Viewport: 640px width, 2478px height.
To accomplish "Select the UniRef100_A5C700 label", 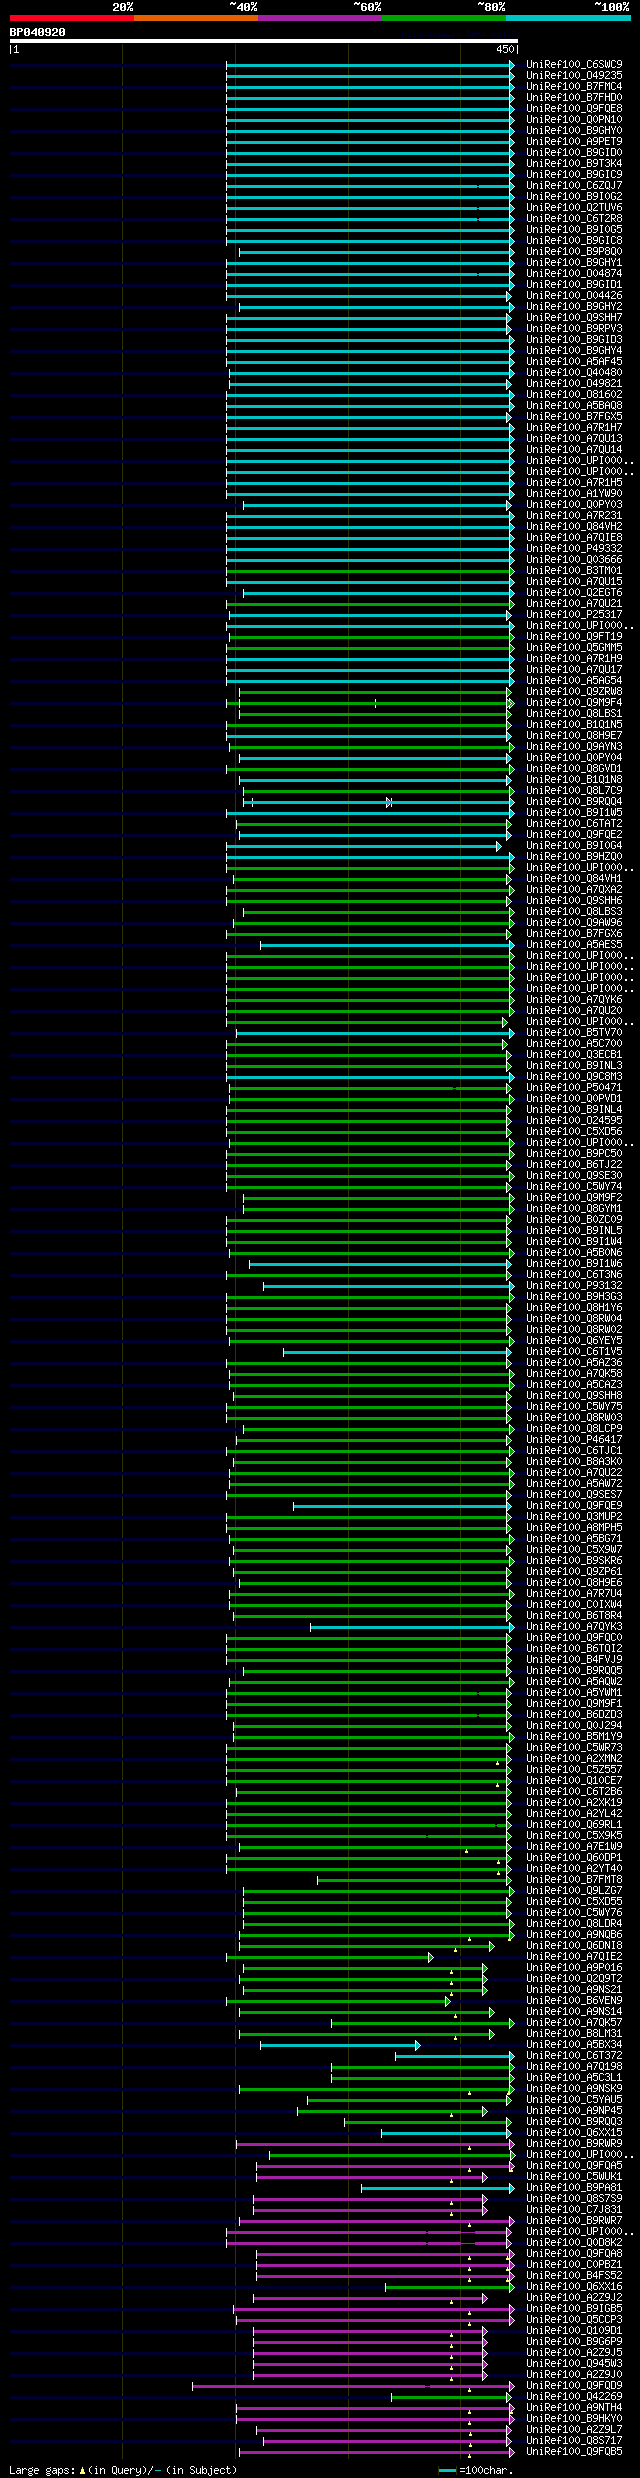I will [574, 1043].
